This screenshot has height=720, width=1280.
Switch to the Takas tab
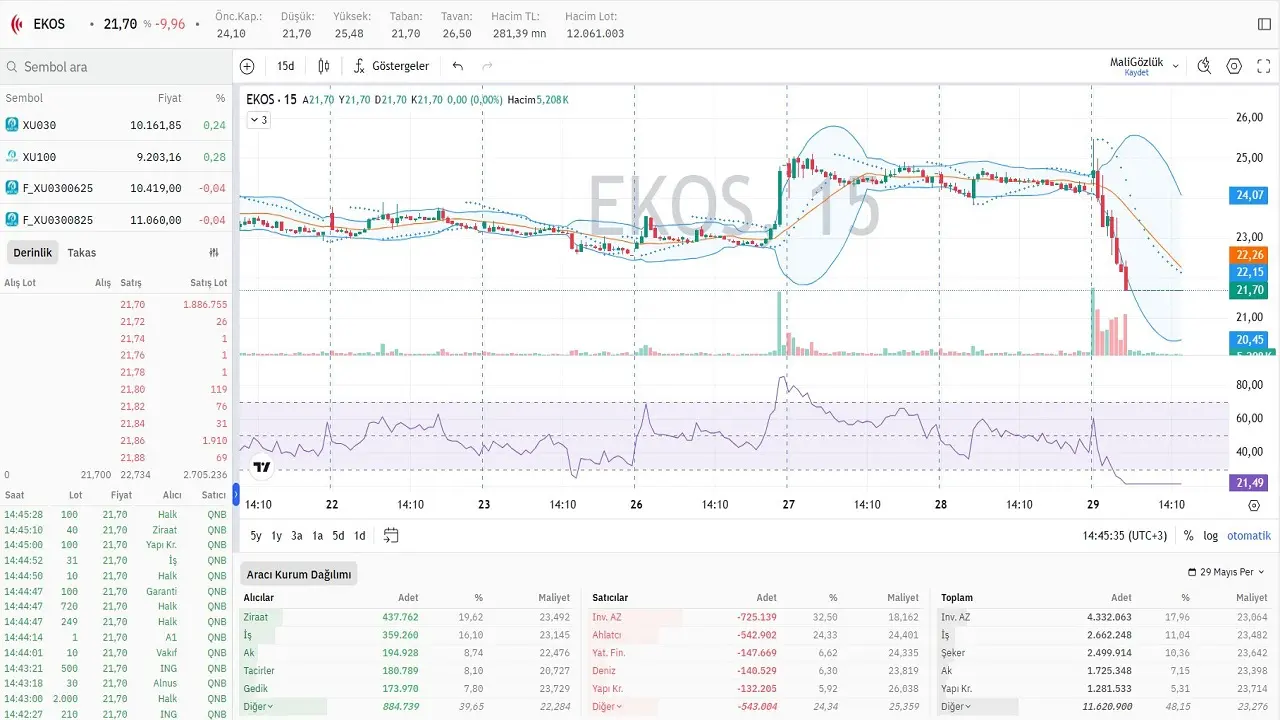[82, 253]
